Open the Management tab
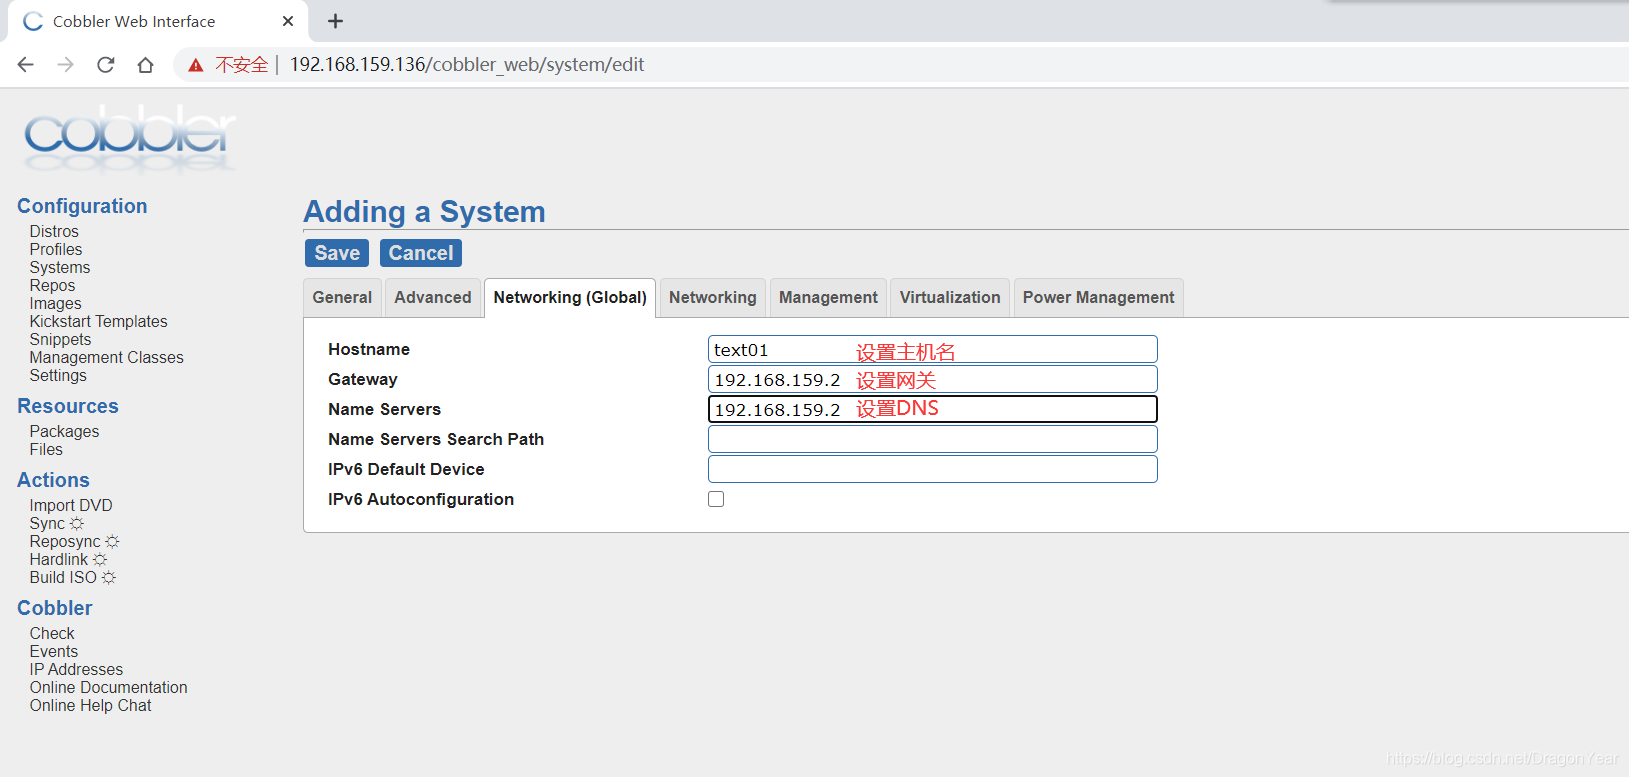 point(828,298)
